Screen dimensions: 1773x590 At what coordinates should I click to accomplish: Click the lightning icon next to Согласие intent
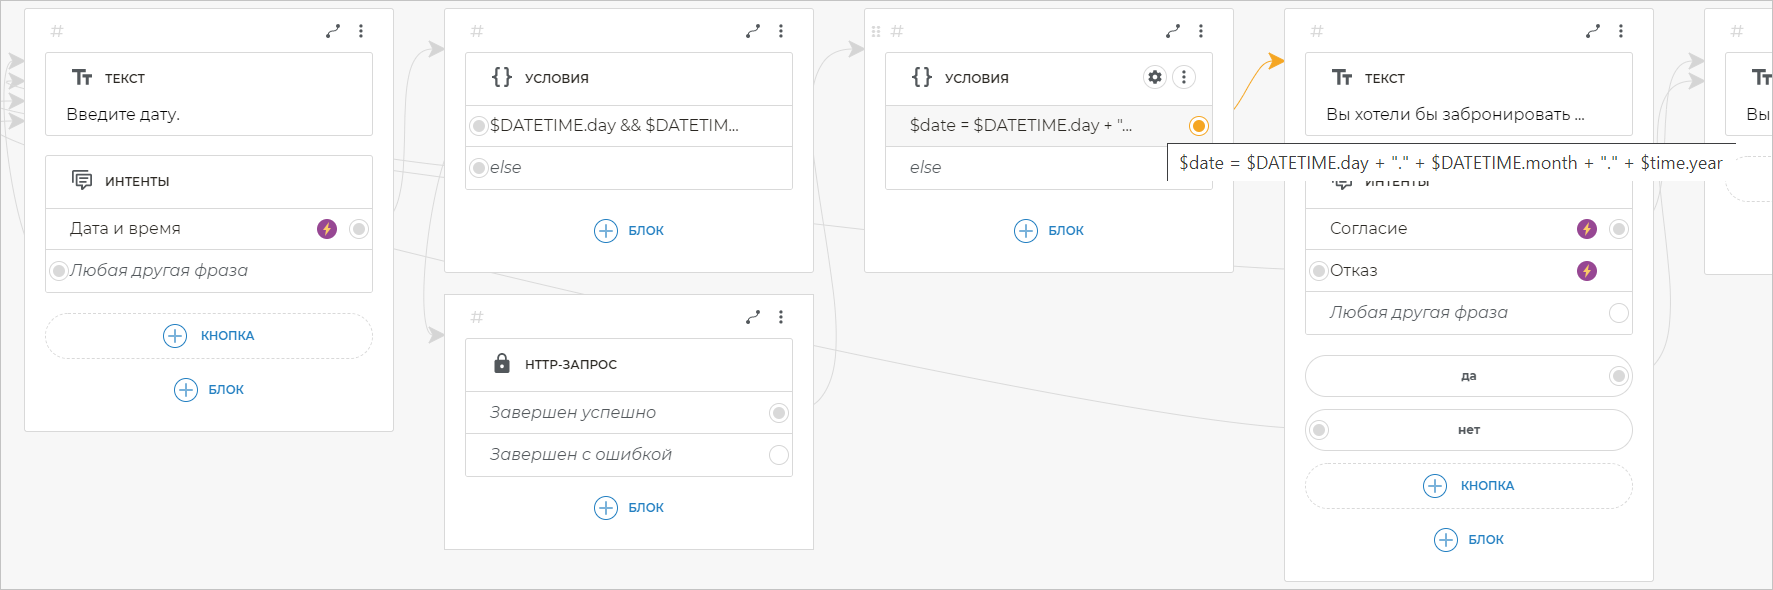(1586, 229)
